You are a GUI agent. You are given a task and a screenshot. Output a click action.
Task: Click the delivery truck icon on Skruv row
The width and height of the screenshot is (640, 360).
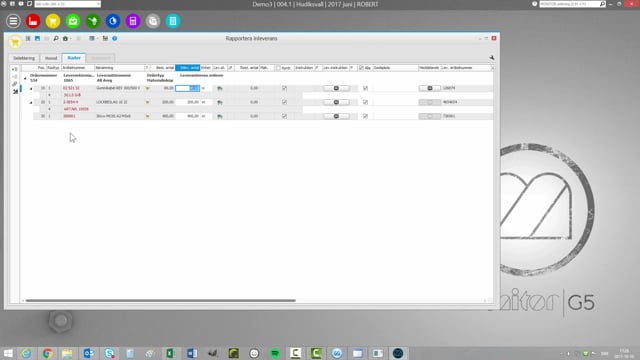click(220, 116)
